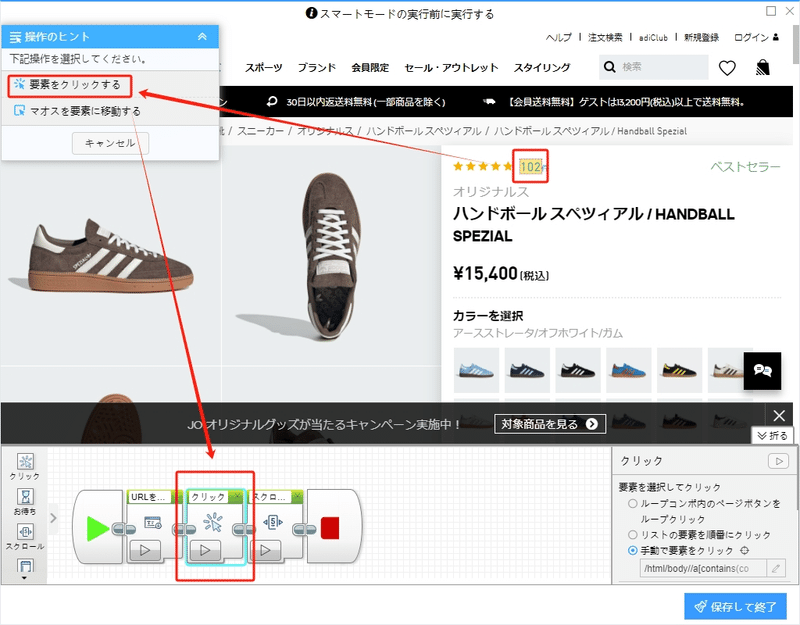Collapse the browser with 折る button

coord(772,435)
